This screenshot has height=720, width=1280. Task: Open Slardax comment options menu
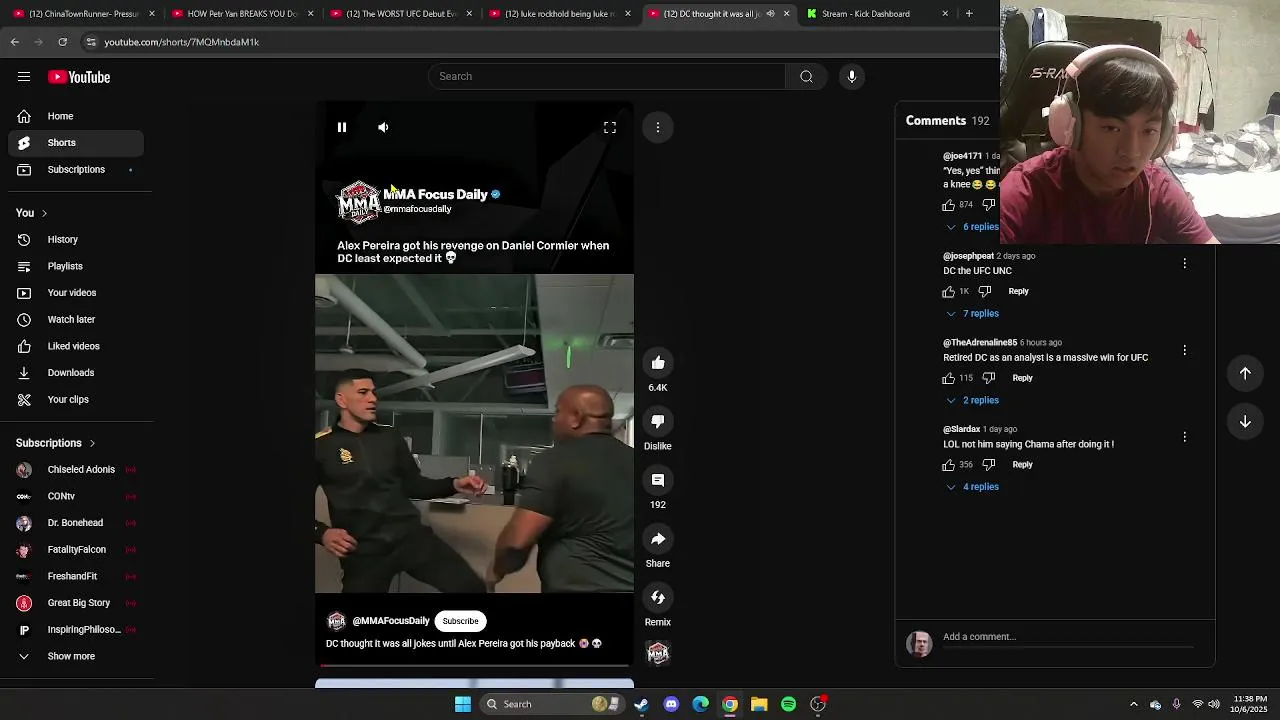1185,437
